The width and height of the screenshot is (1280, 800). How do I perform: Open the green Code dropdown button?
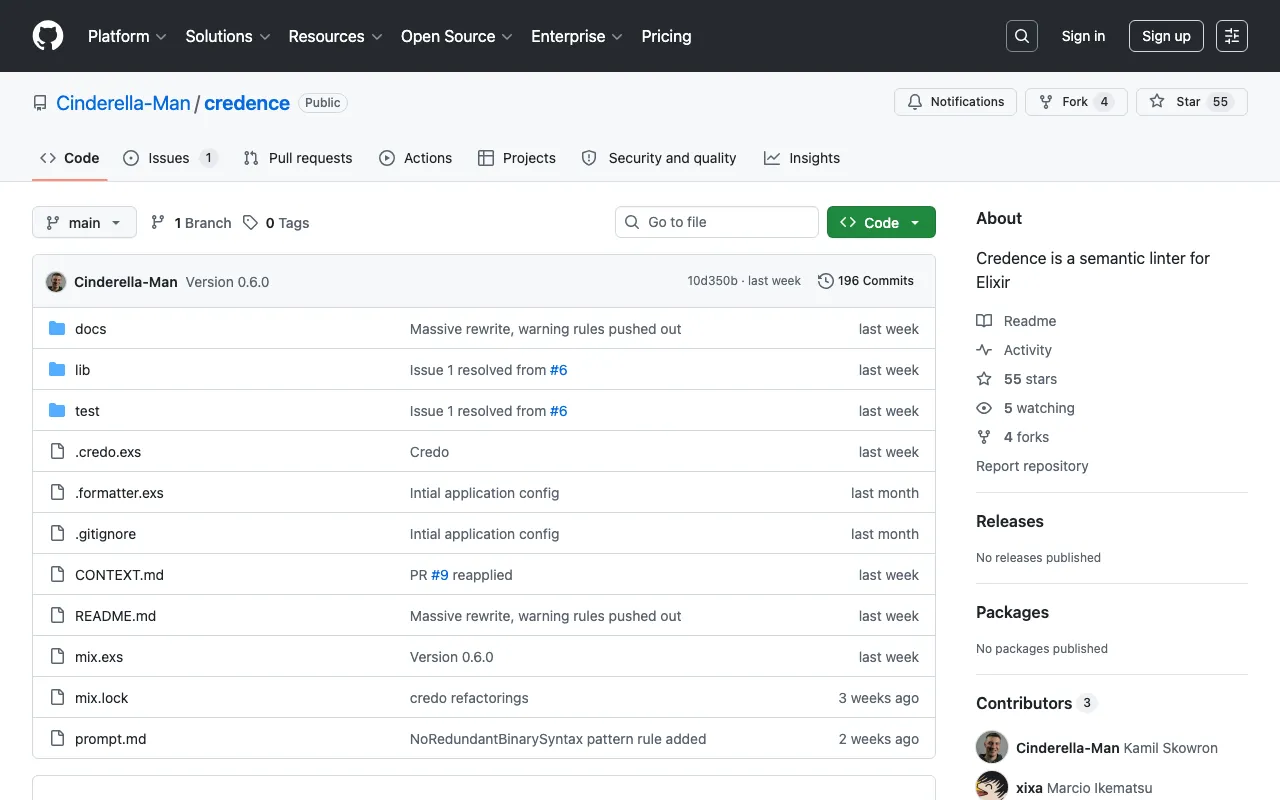[x=881, y=222]
